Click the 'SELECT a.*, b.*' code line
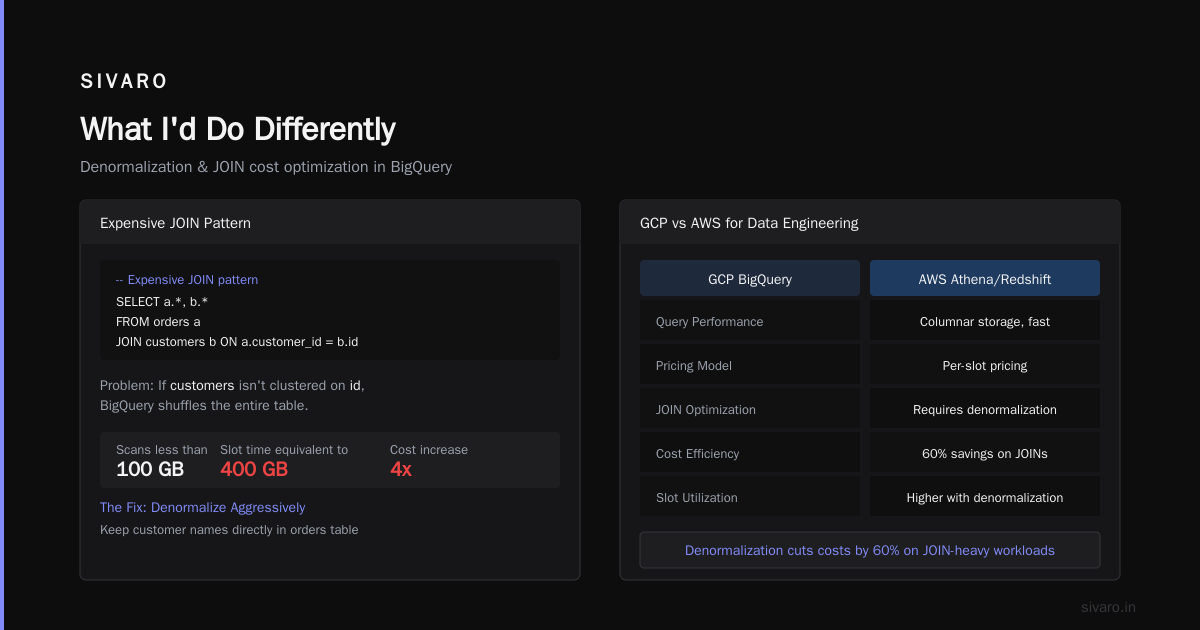 point(162,301)
